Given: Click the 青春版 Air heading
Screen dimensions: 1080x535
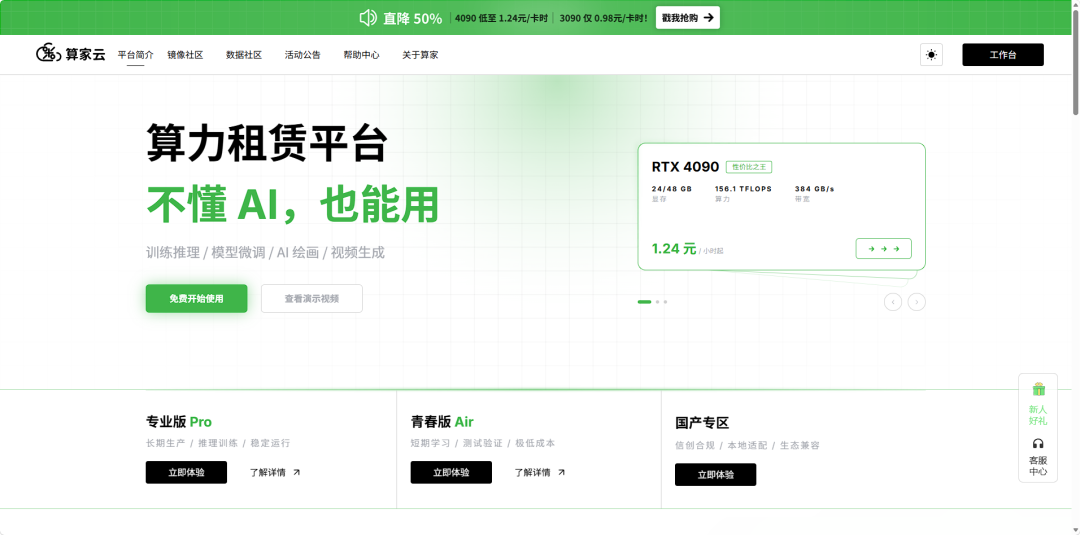Looking at the screenshot, I should 442,421.
